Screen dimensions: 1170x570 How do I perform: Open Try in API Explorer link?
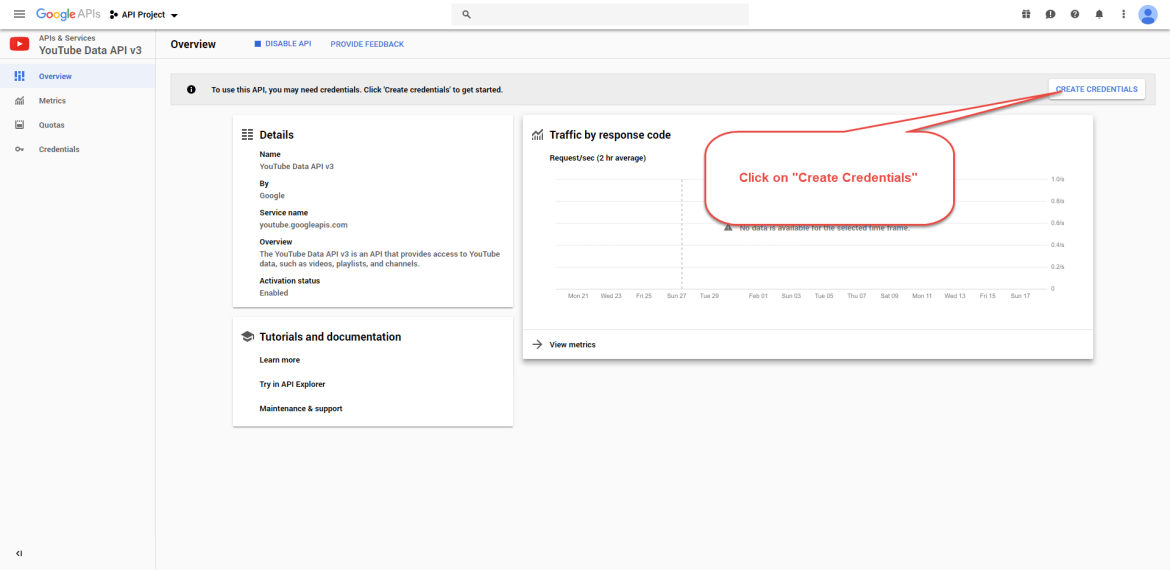click(292, 384)
